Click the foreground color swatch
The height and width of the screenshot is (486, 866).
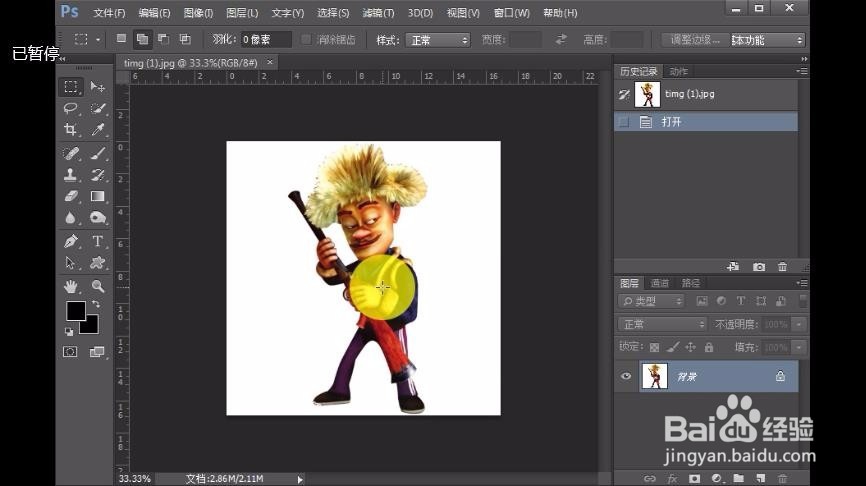76,311
